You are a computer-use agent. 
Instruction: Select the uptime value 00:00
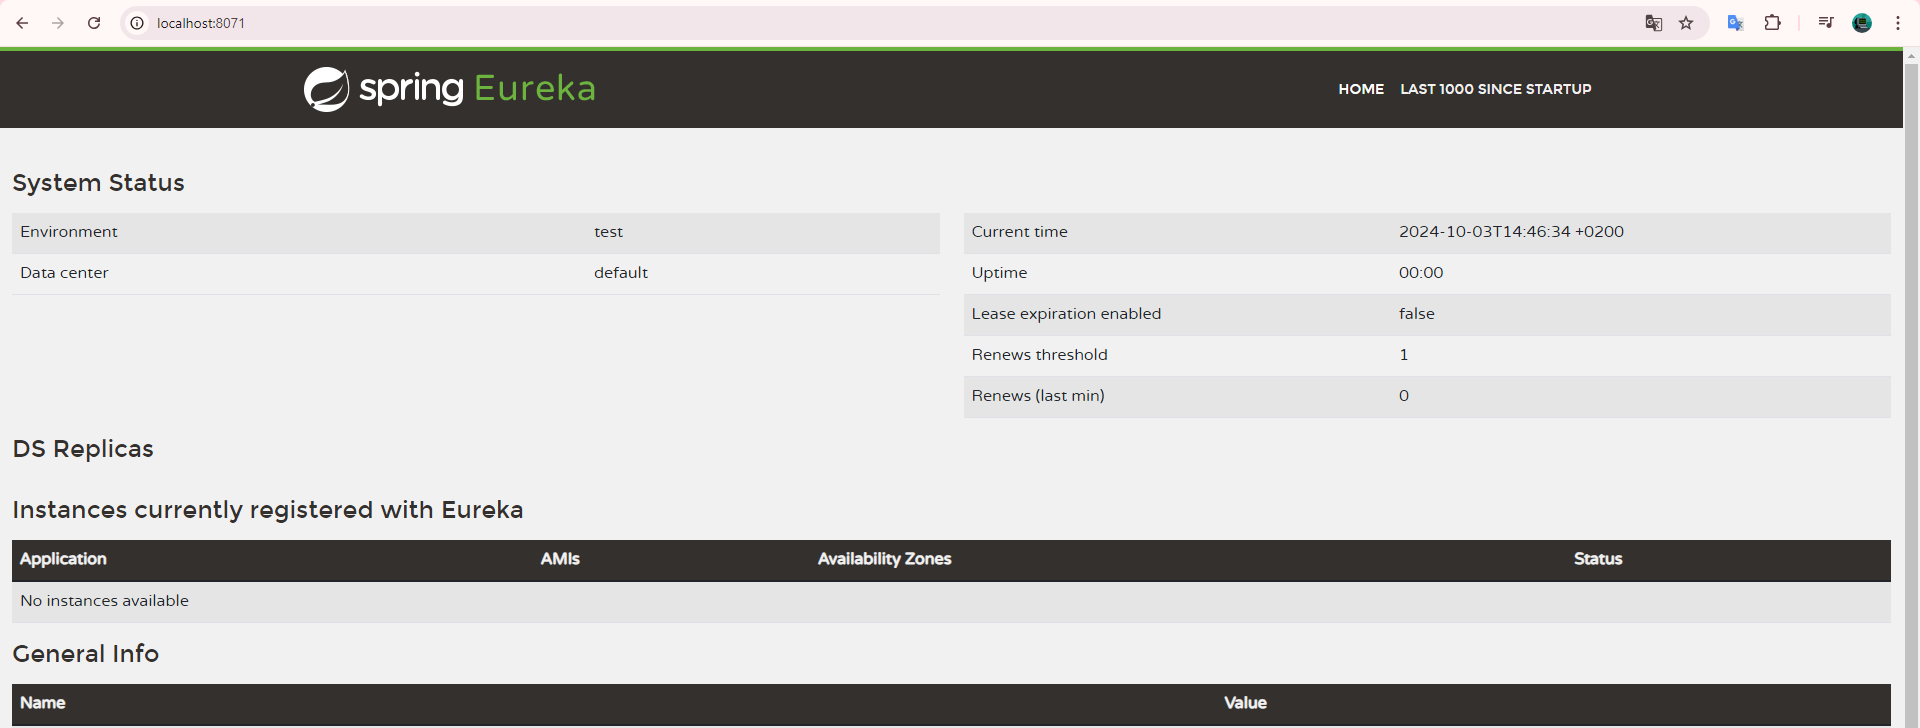click(1421, 273)
